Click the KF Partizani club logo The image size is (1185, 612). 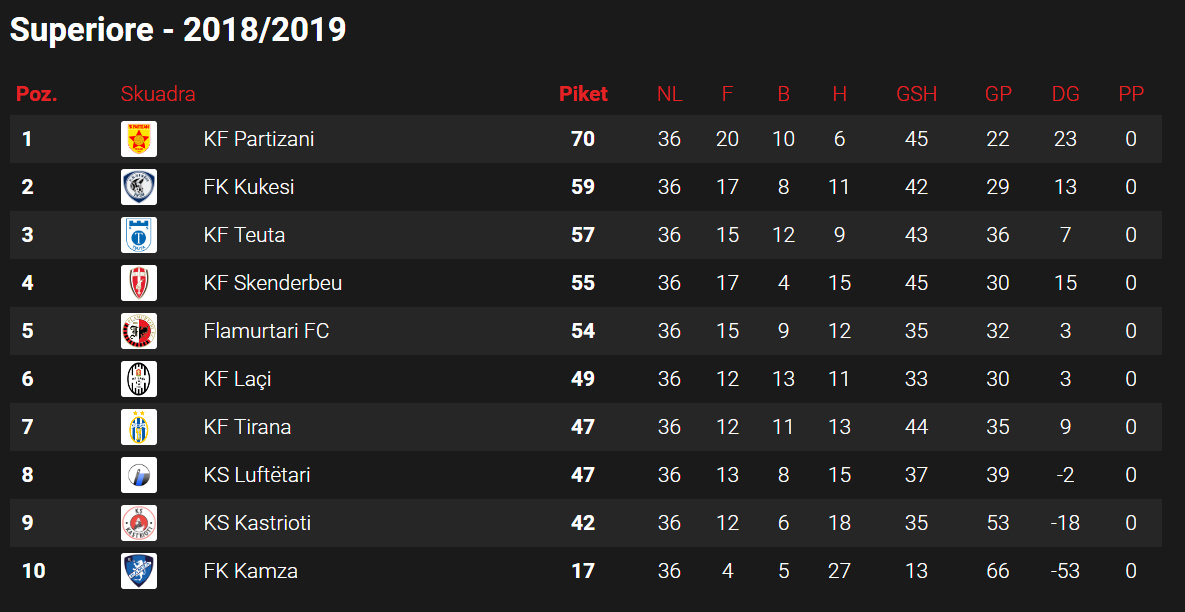pyautogui.click(x=139, y=139)
